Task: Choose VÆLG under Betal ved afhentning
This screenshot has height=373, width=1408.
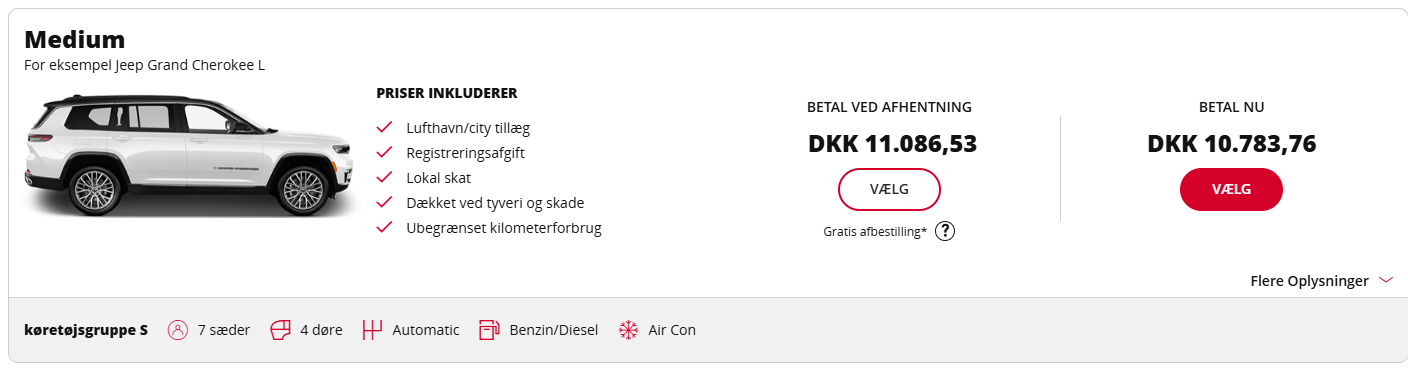Action: tap(889, 189)
